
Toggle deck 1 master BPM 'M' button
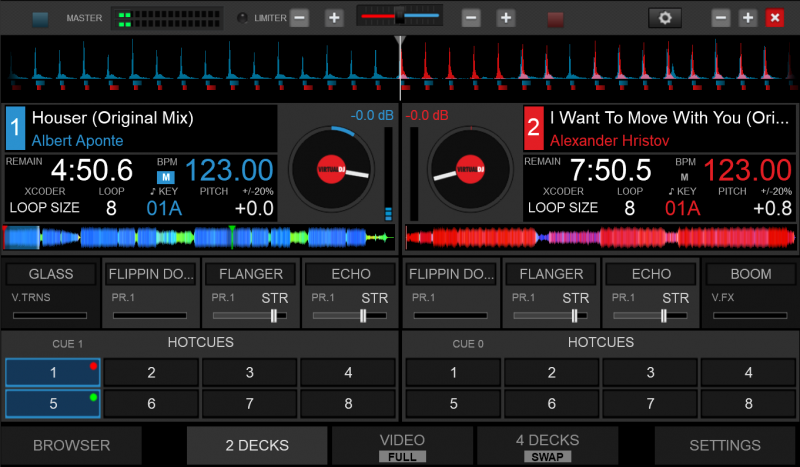[165, 177]
